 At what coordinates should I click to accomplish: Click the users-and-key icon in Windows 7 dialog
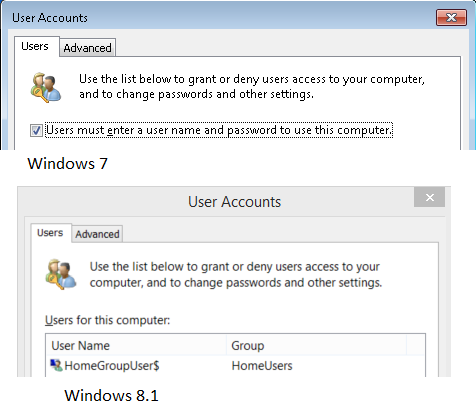pos(46,87)
